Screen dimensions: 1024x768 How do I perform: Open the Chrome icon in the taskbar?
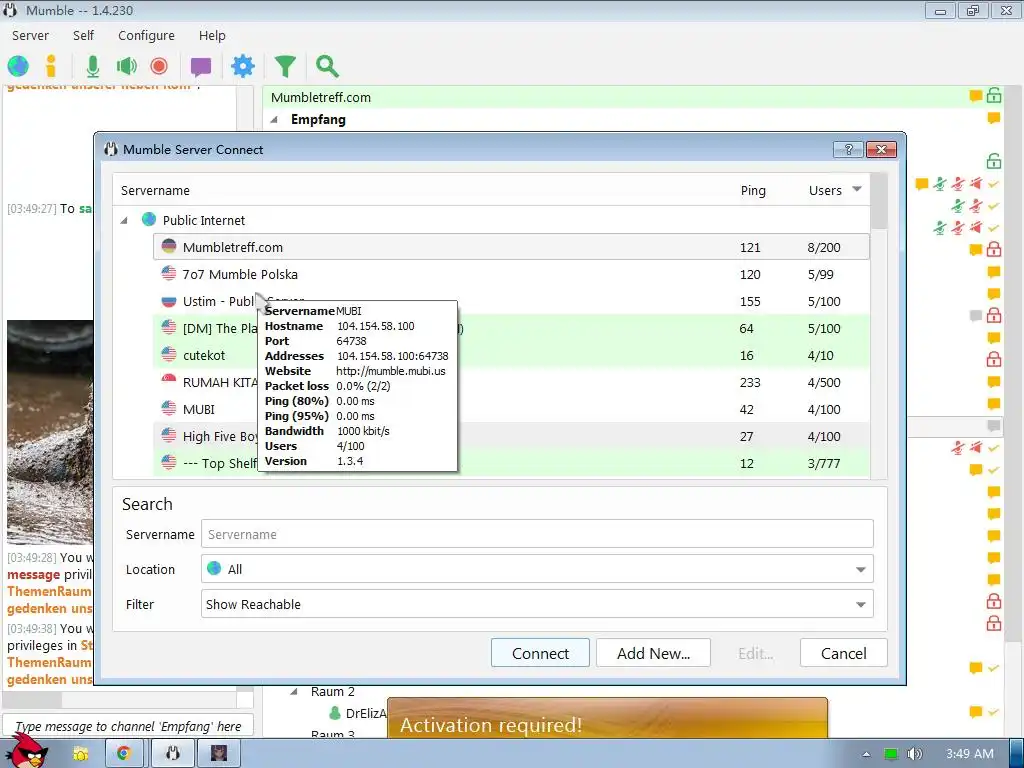124,754
